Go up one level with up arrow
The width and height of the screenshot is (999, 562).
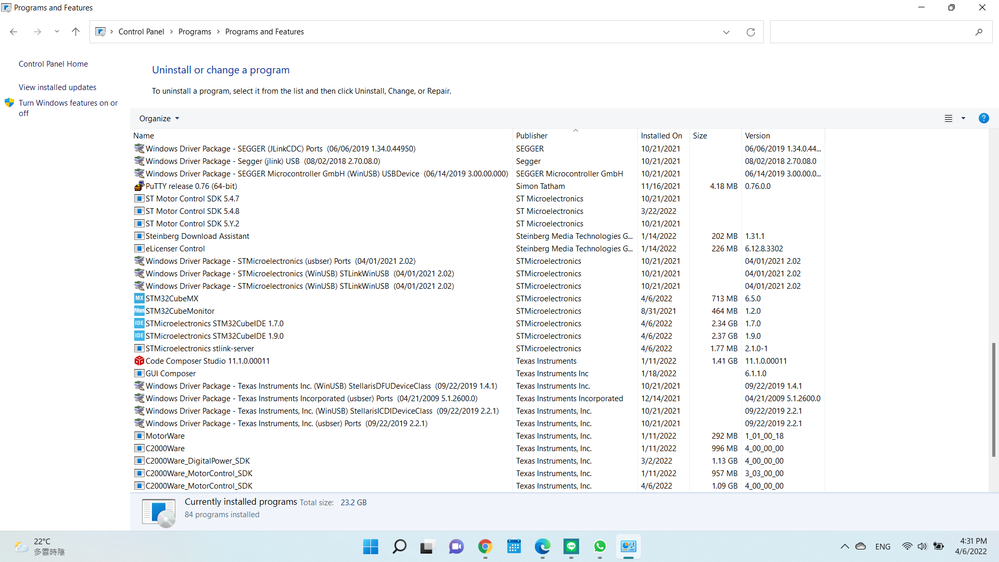76,32
